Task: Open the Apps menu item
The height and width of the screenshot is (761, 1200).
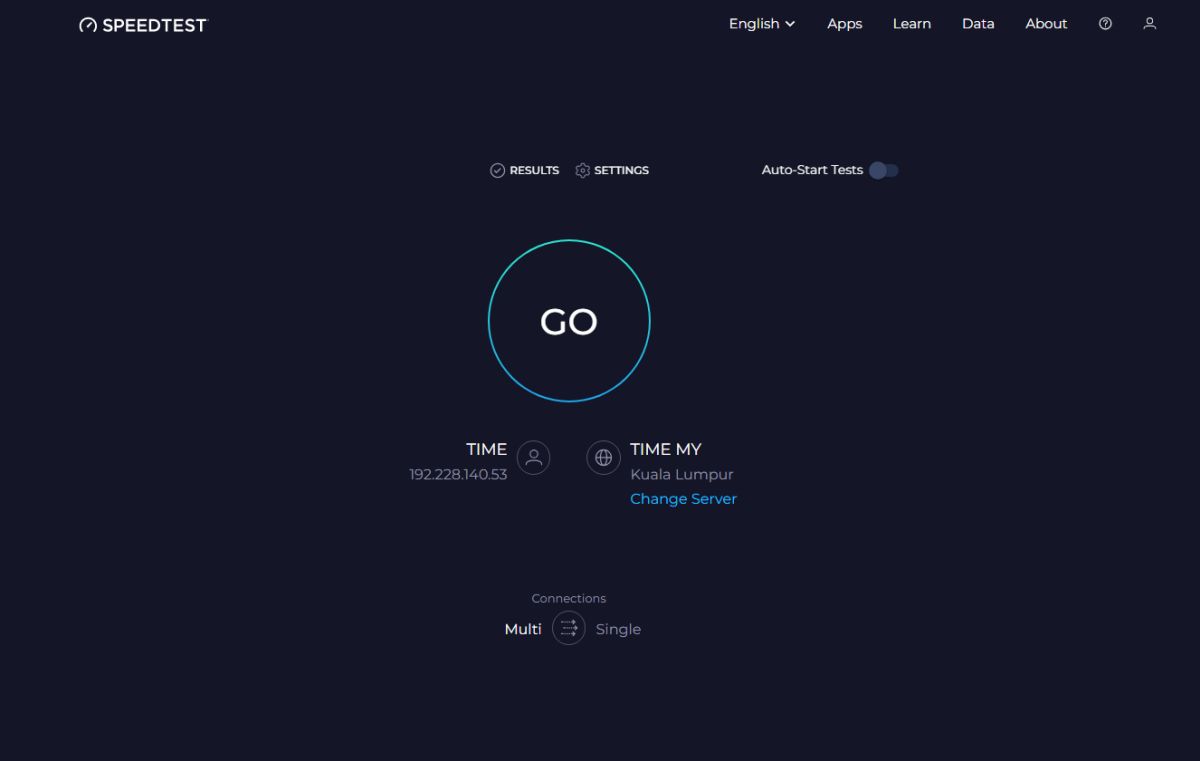Action: pos(844,23)
